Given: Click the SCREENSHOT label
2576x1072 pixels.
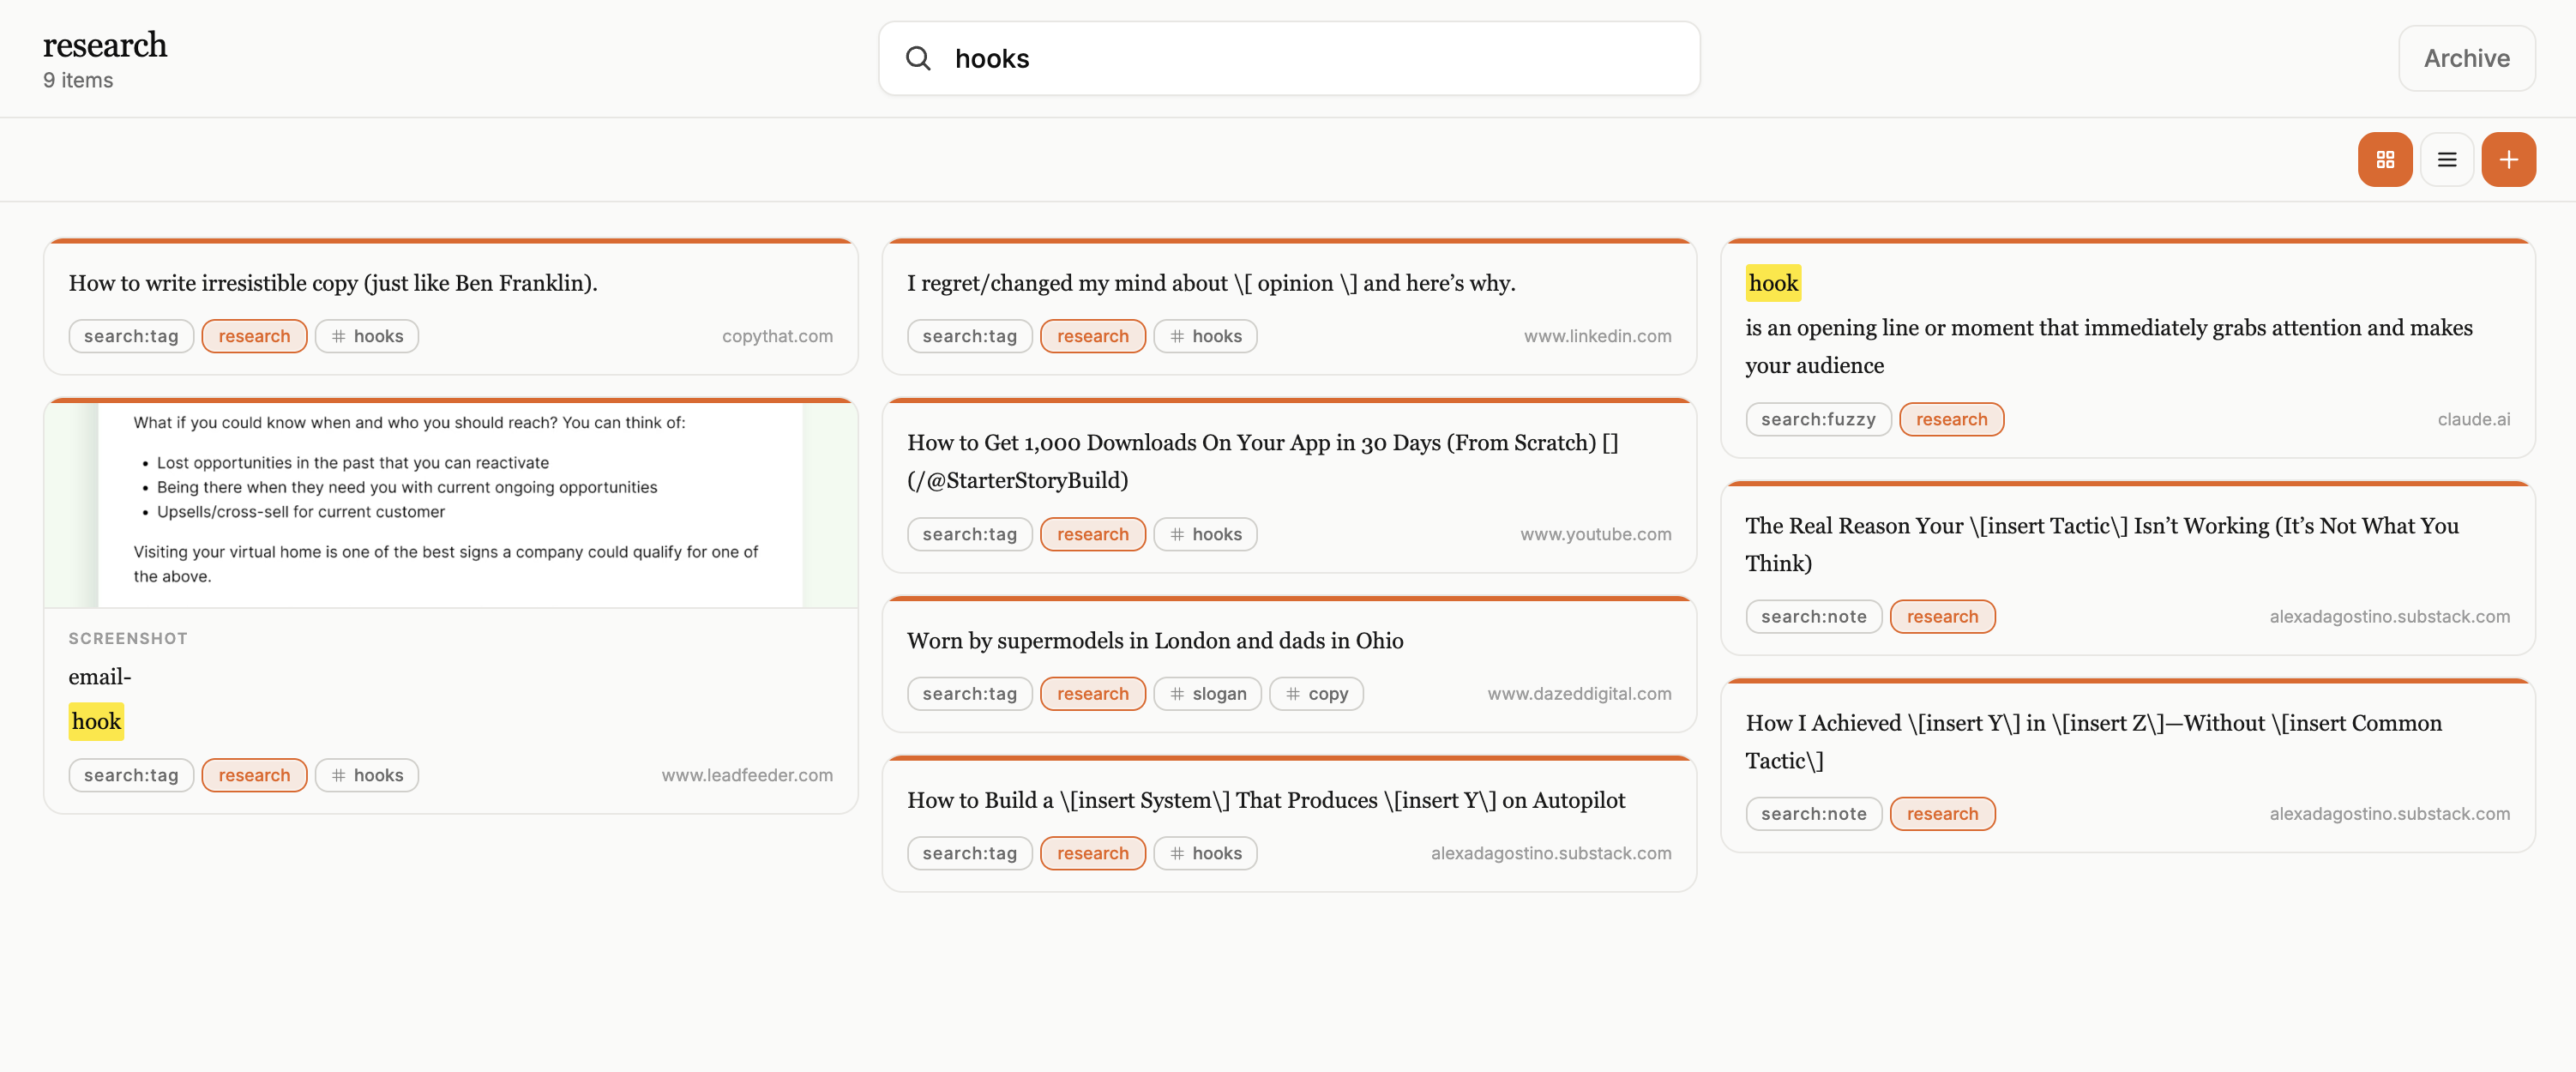Looking at the screenshot, I should [x=128, y=638].
